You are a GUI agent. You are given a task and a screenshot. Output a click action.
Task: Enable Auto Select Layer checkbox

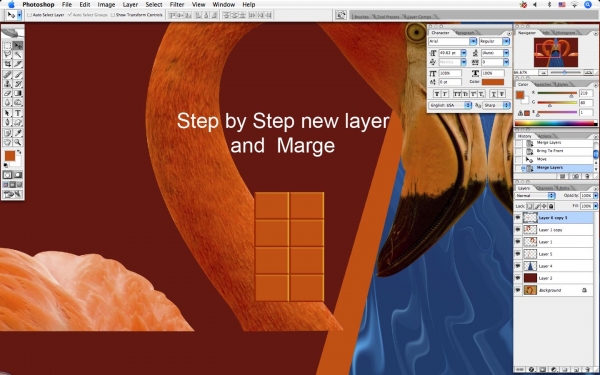click(x=29, y=15)
